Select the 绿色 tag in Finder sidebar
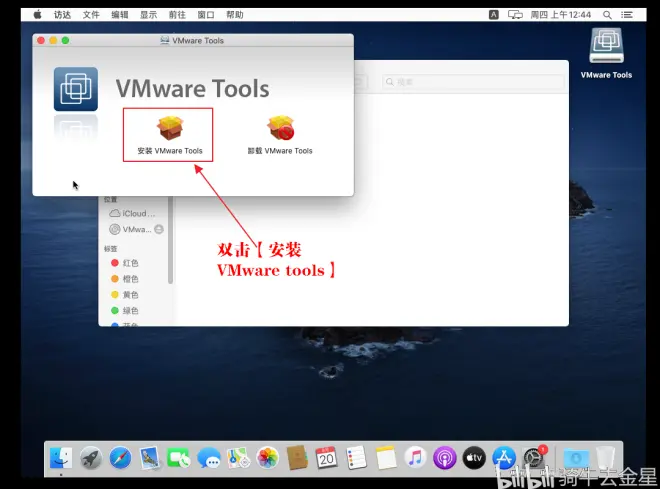660x489 pixels. click(125, 311)
